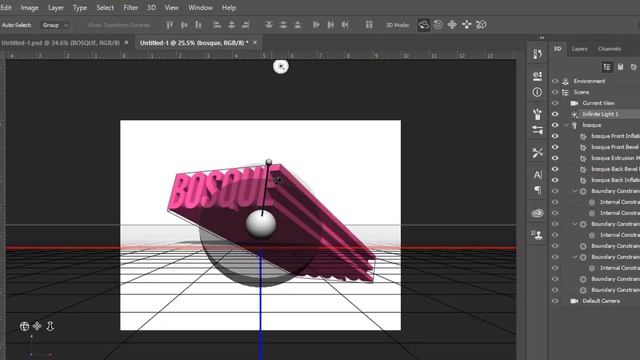
Task: Toggle visibility of Default Camera
Action: point(555,301)
